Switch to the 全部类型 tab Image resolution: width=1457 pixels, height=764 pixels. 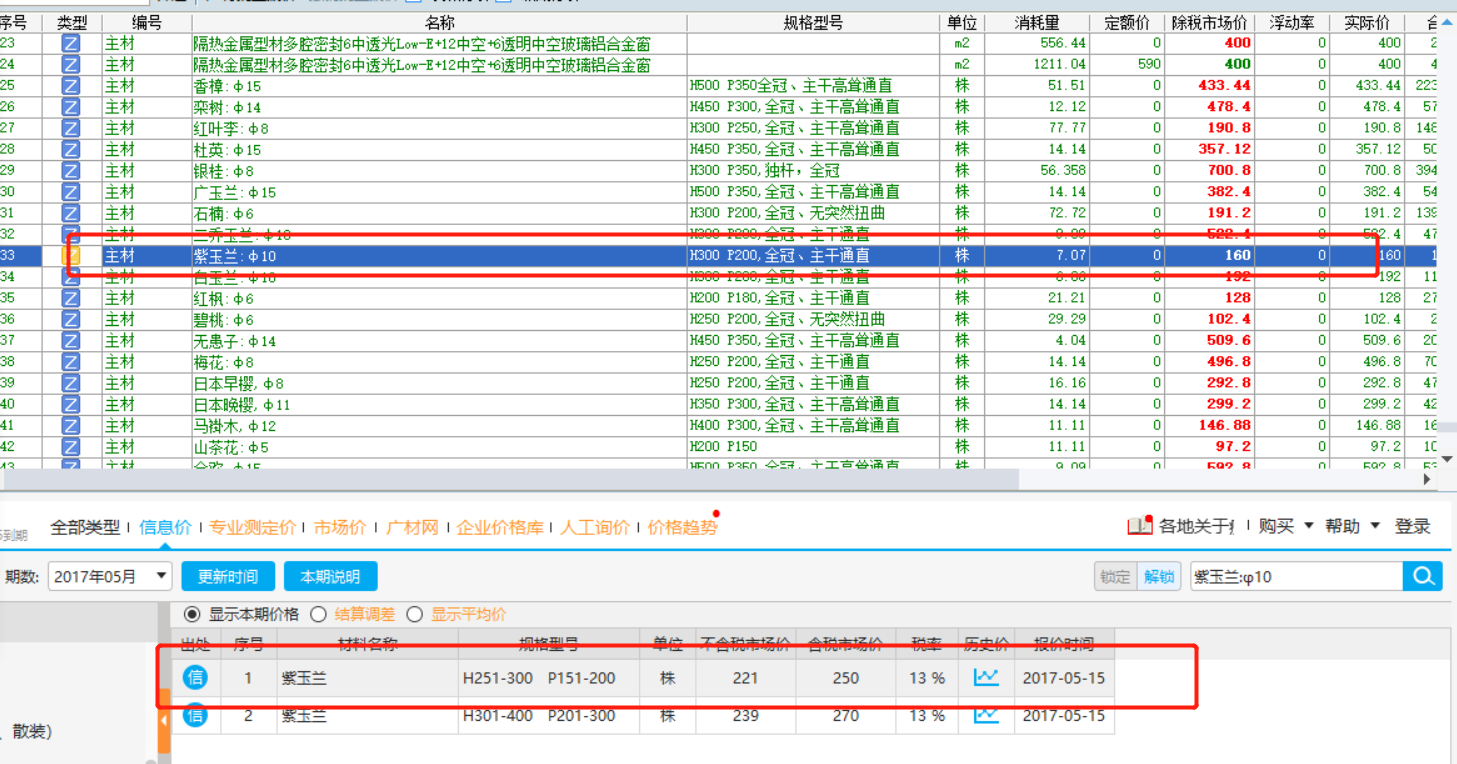85,527
